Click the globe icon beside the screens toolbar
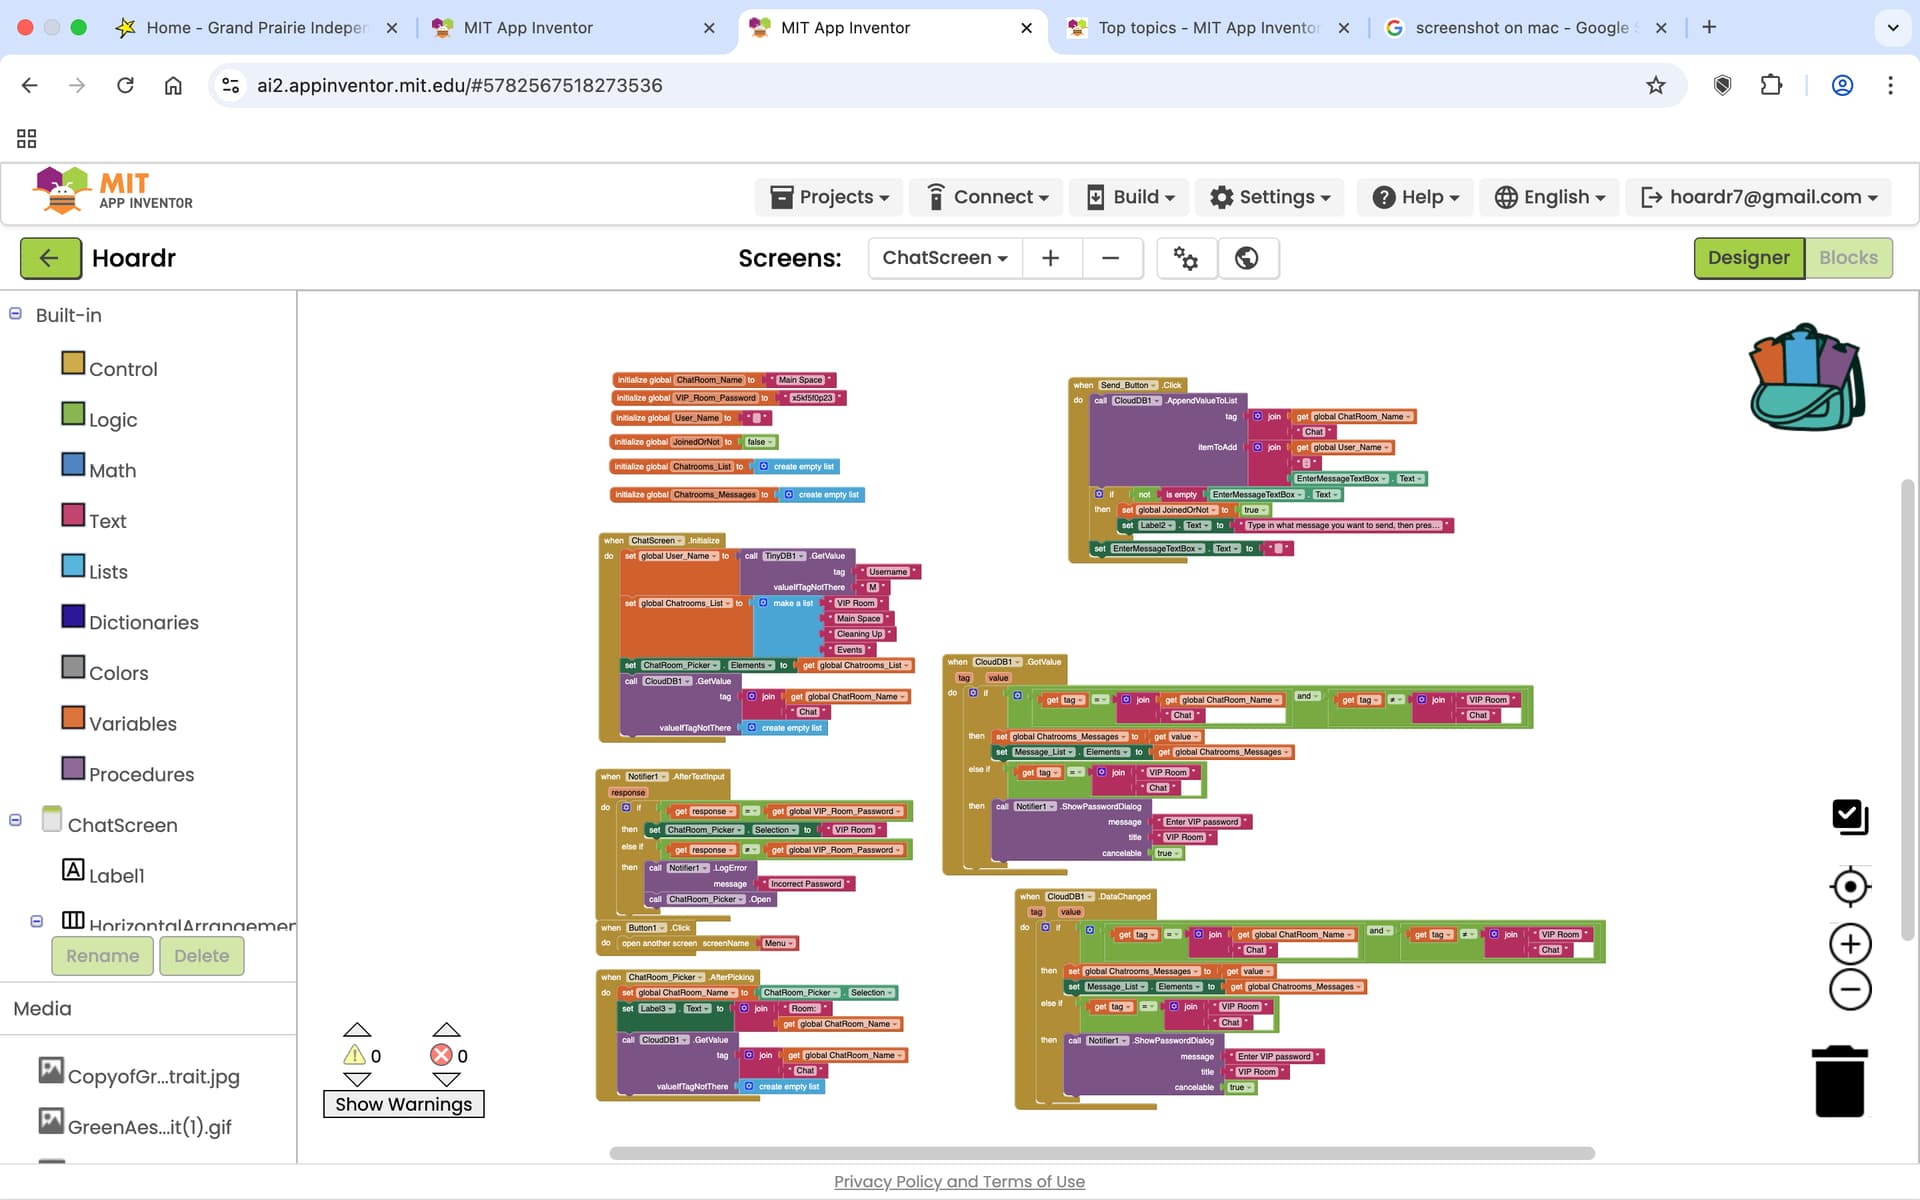 click(x=1247, y=258)
